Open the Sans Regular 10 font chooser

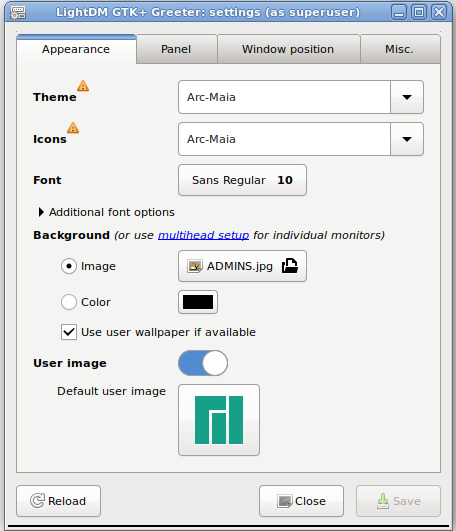(242, 180)
